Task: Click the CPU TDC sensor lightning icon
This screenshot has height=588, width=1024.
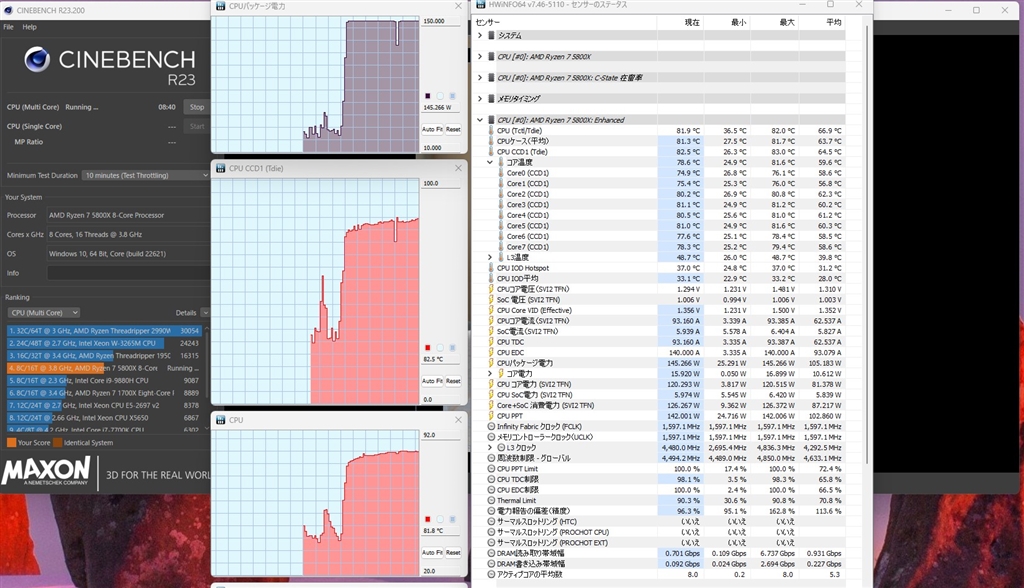Action: [491, 342]
